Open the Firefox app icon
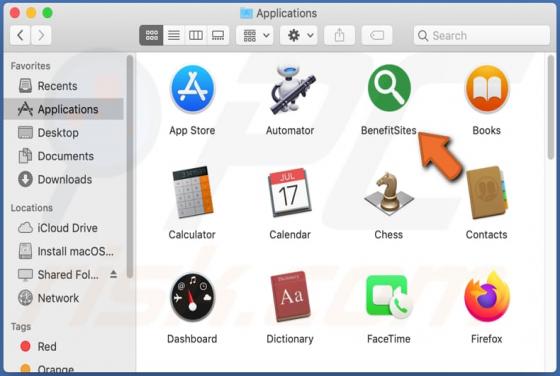The width and height of the screenshot is (560, 376). point(487,296)
